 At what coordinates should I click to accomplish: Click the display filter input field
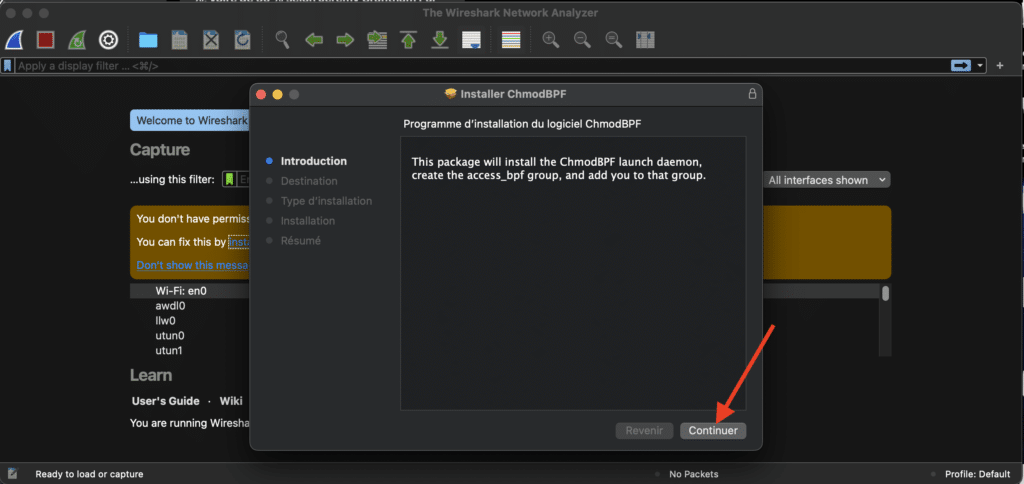(x=482, y=66)
